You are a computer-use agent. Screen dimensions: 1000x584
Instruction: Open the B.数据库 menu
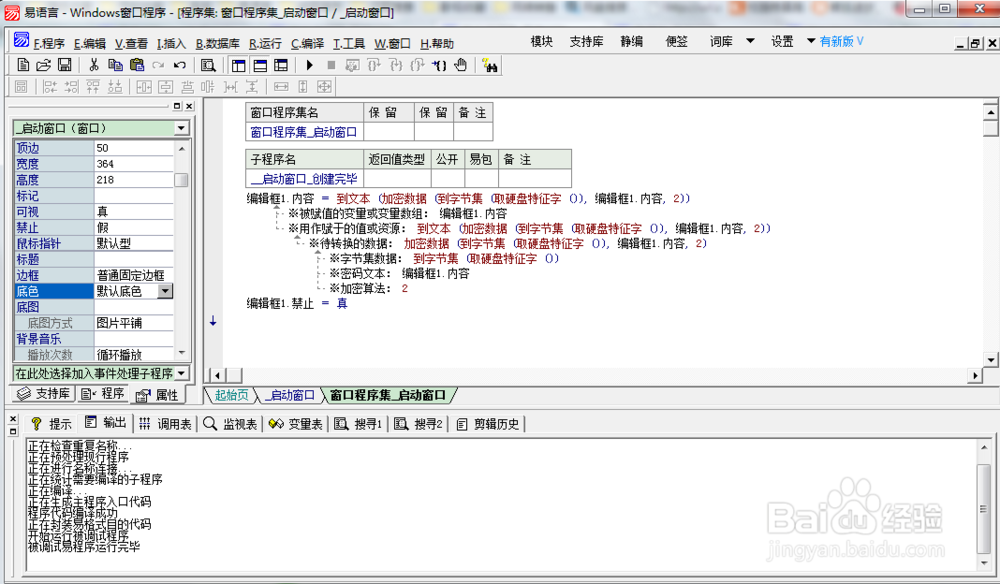pos(217,43)
